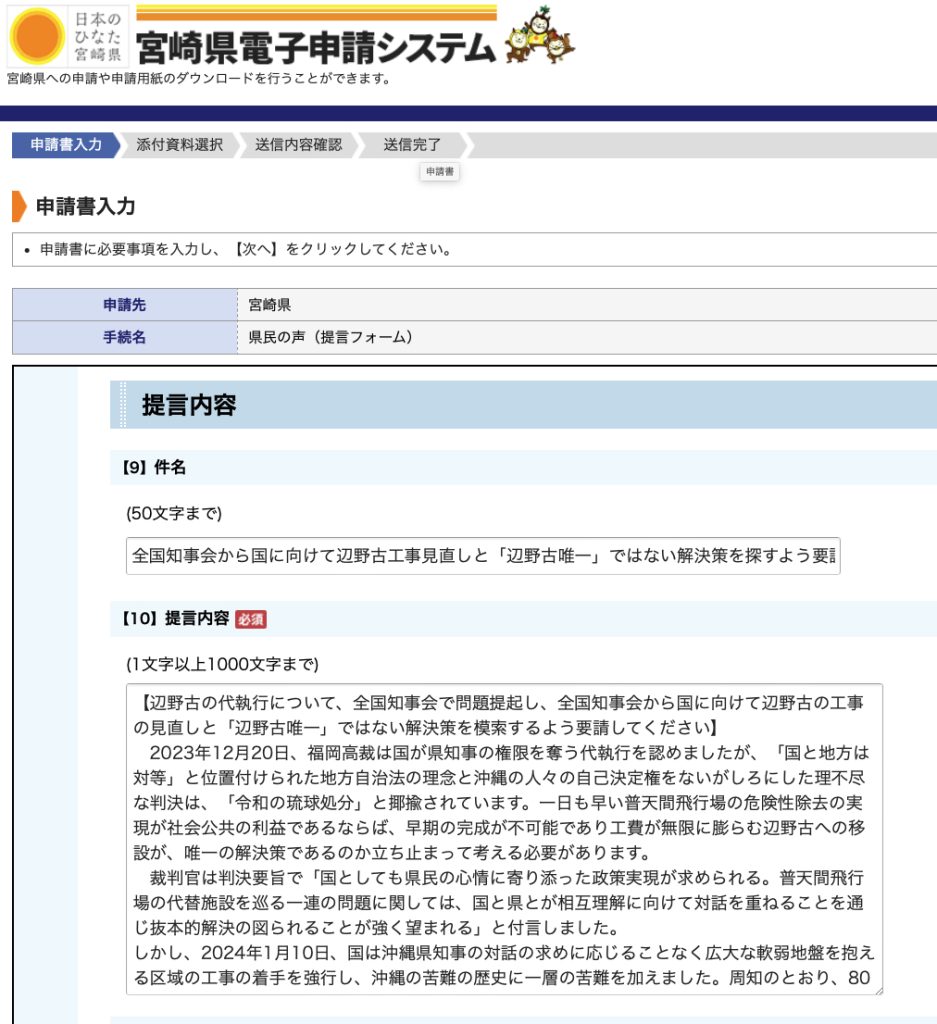Open the 送信内容確認 step
Viewport: 937px width, 1024px height.
pos(298,145)
